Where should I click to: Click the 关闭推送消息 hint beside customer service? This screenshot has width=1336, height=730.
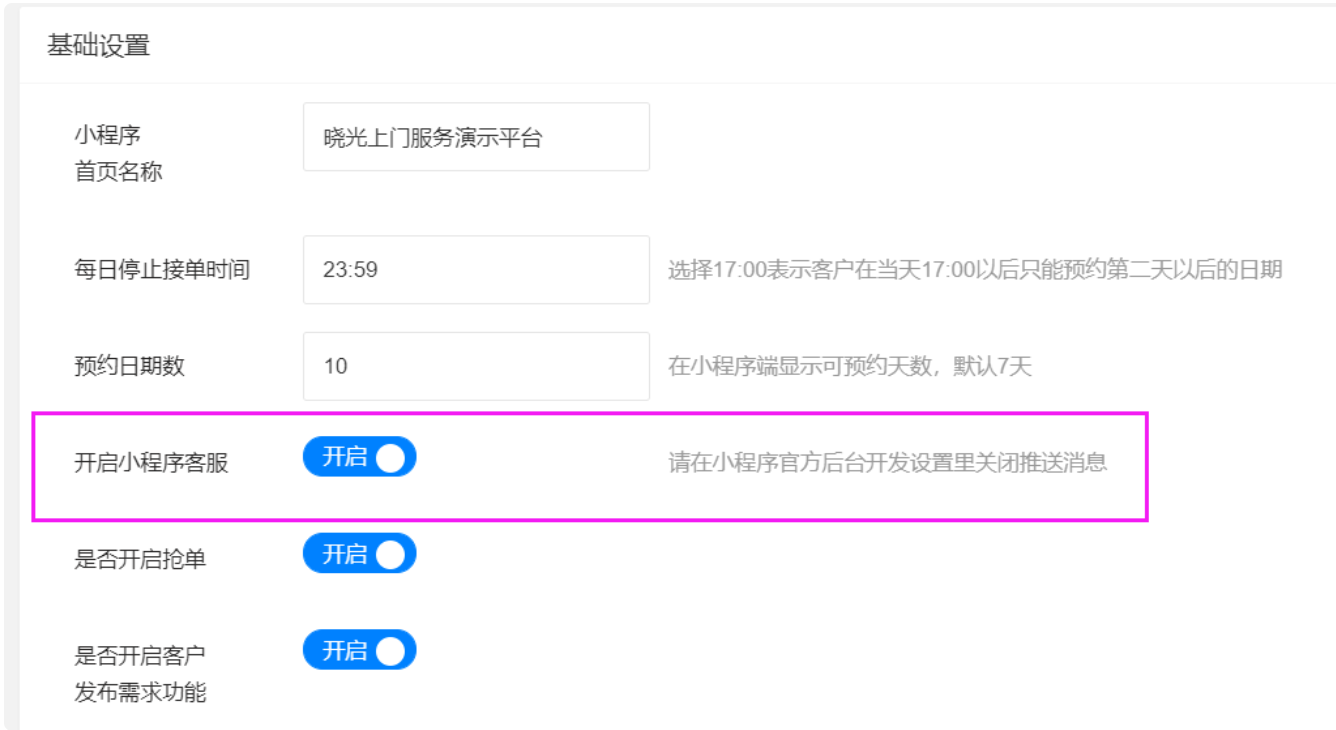tap(887, 463)
